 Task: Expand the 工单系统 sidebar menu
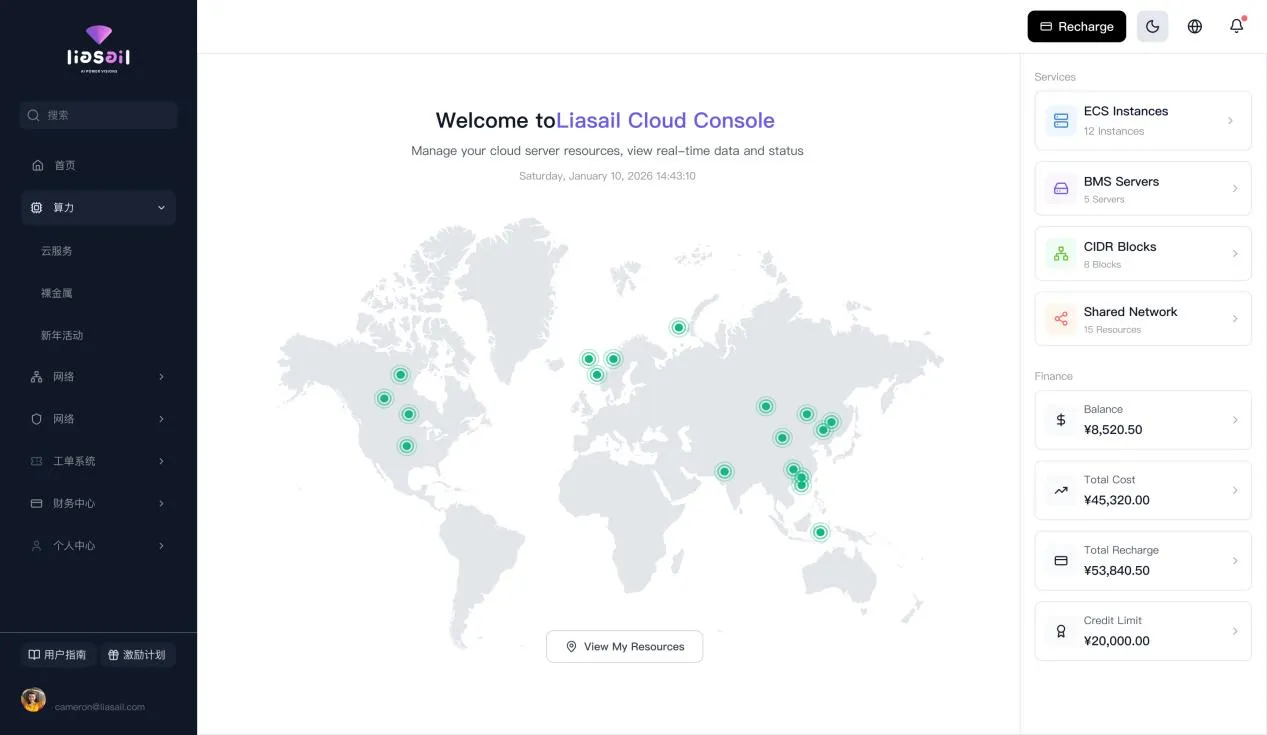[x=98, y=461]
